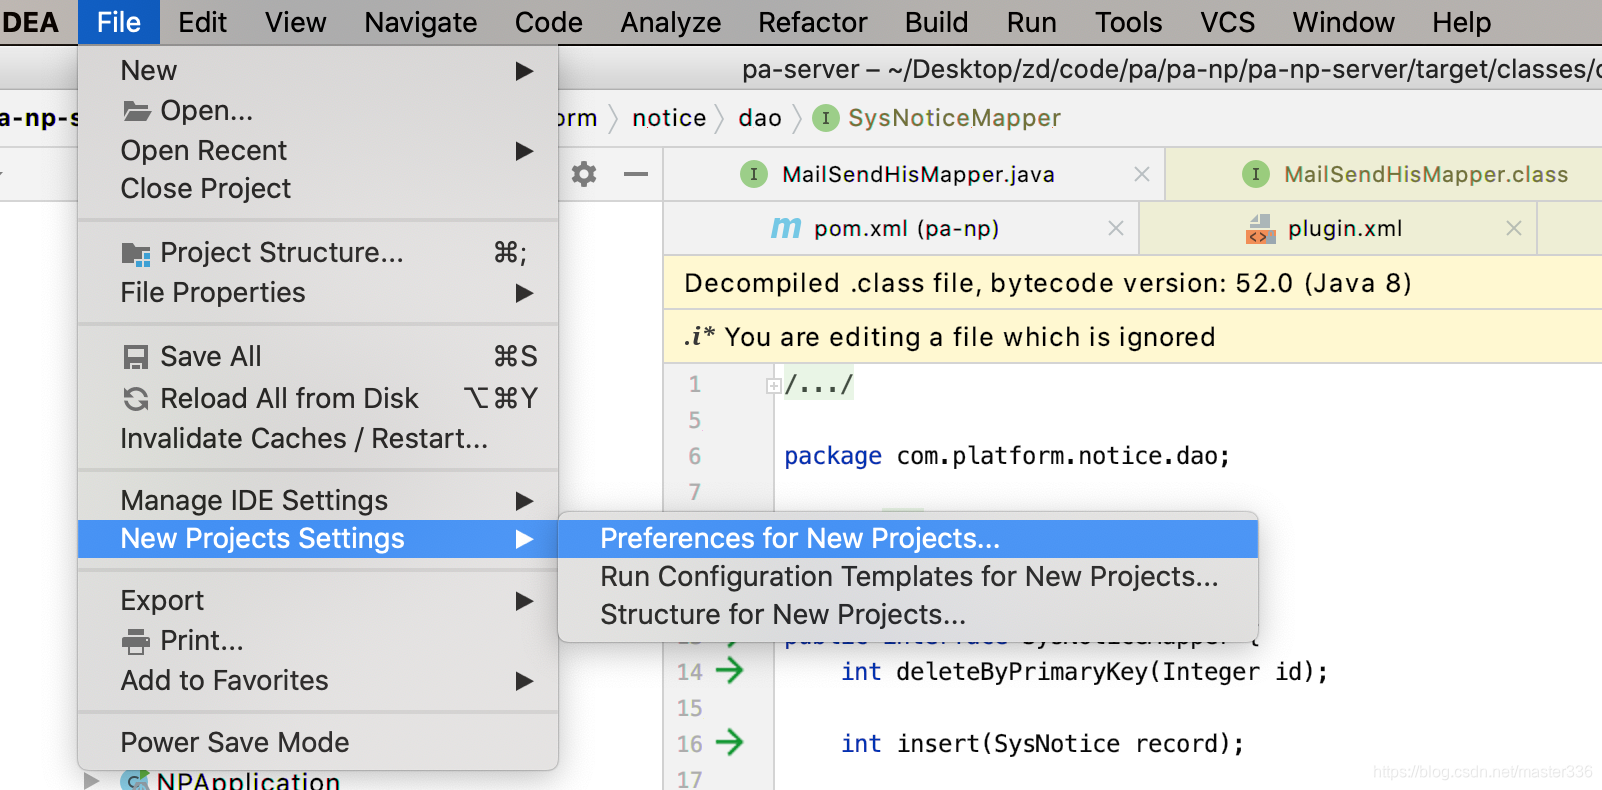Click the hide tool window minus icon

(x=636, y=174)
